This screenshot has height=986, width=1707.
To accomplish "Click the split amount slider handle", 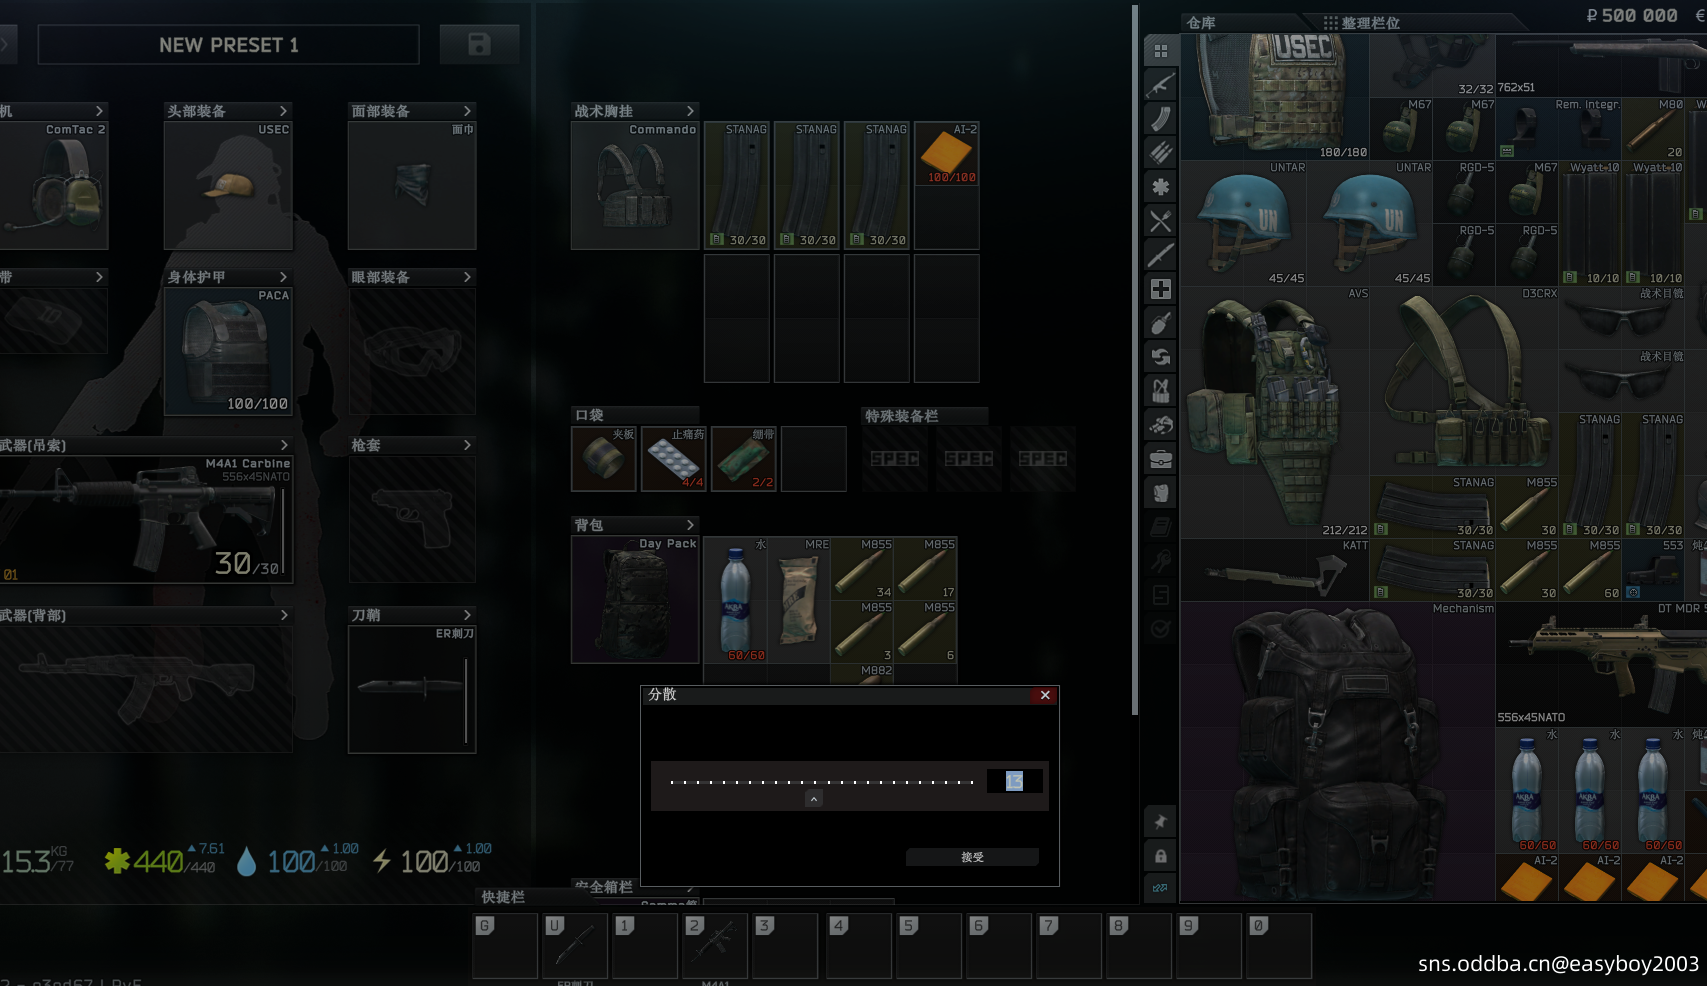I will pyautogui.click(x=814, y=798).
